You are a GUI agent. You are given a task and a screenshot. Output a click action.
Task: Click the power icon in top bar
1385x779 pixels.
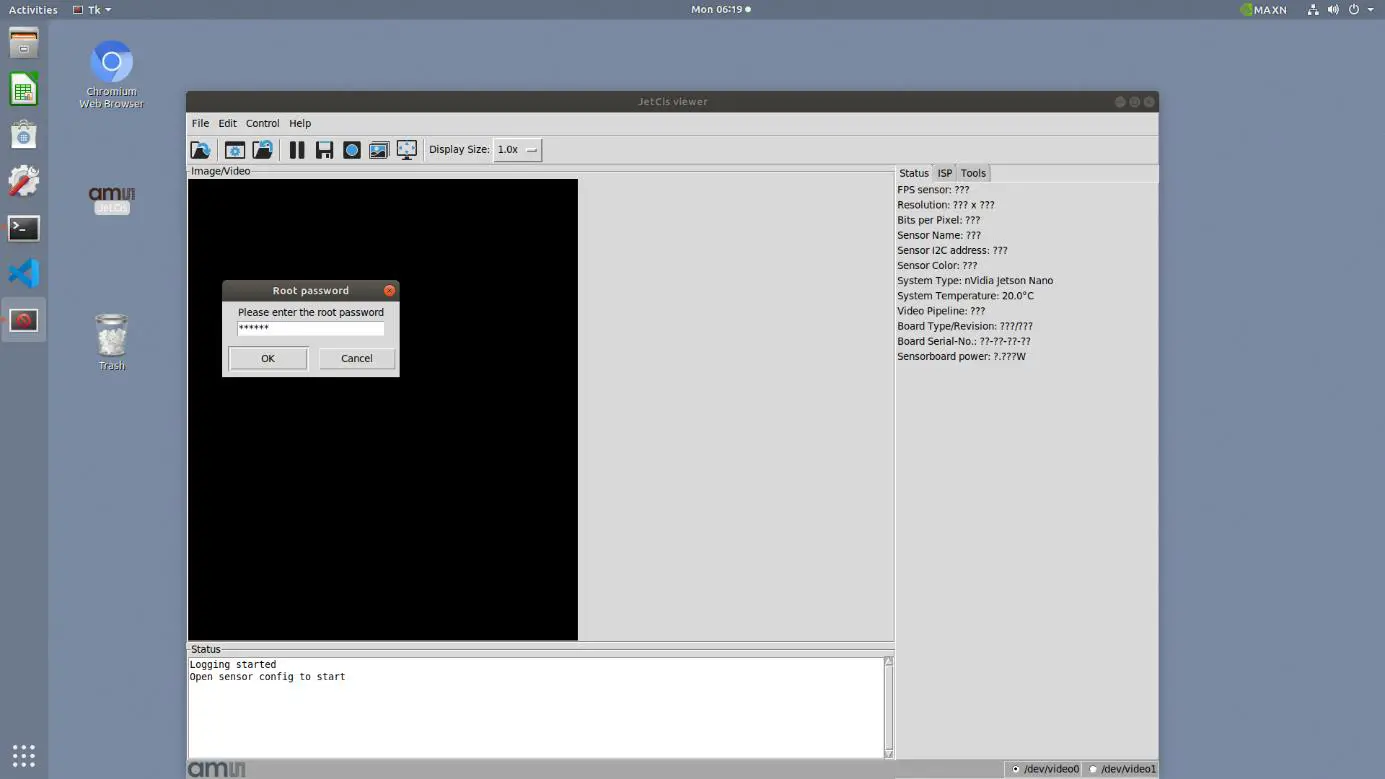pyautogui.click(x=1354, y=10)
